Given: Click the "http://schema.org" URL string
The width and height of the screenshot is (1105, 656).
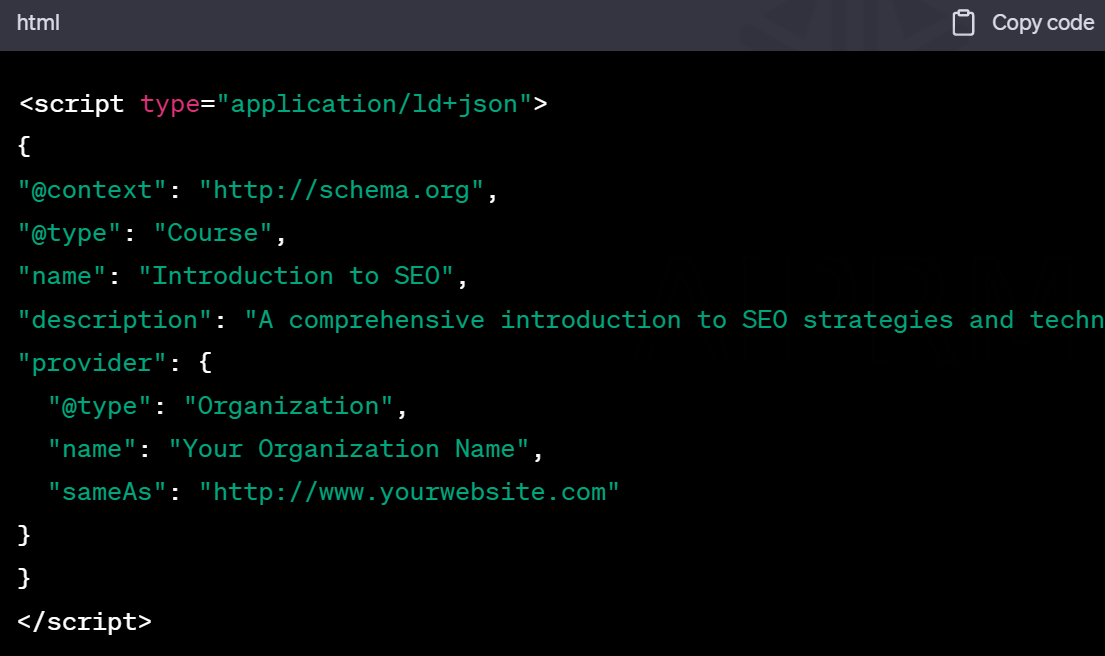Looking at the screenshot, I should (341, 190).
